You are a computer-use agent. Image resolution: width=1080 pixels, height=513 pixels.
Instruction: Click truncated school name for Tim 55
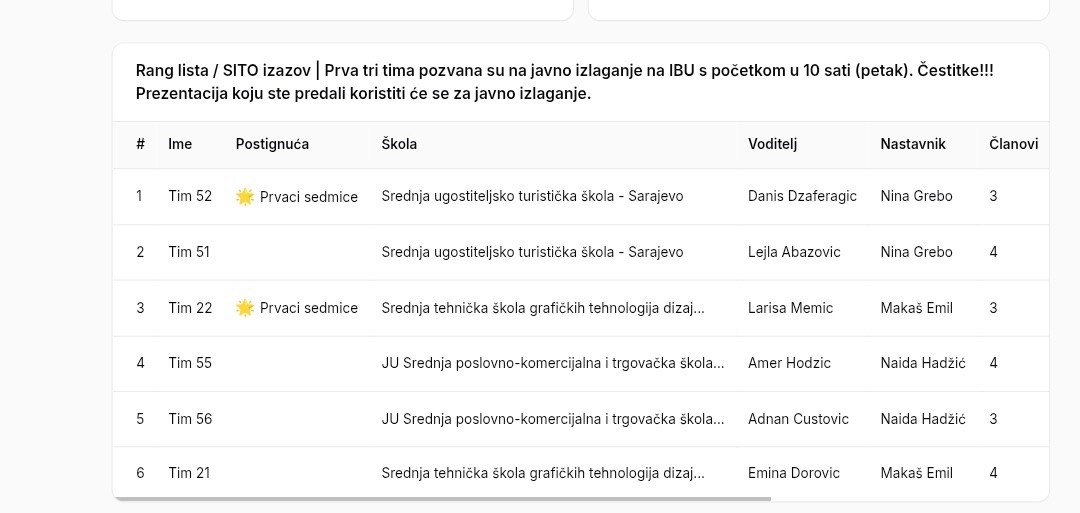tap(553, 363)
